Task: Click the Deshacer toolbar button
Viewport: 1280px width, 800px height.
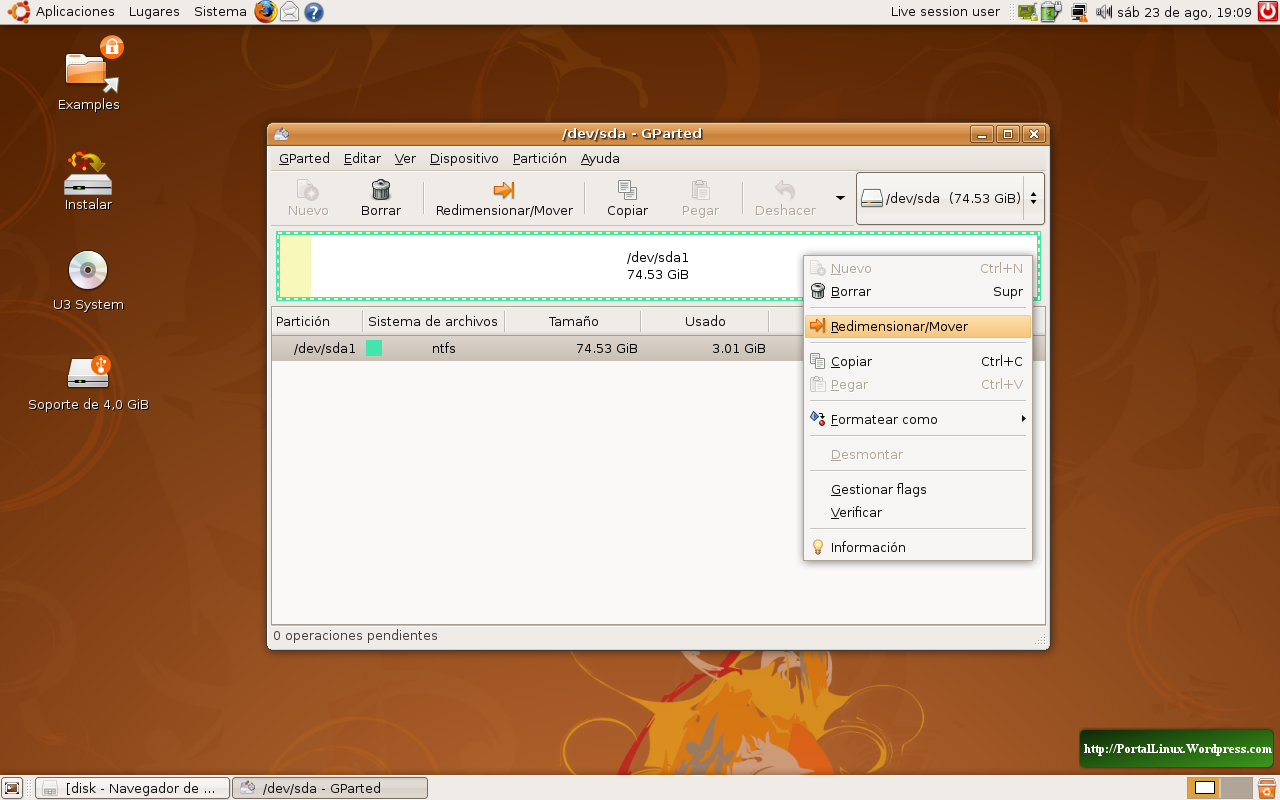Action: tap(785, 198)
